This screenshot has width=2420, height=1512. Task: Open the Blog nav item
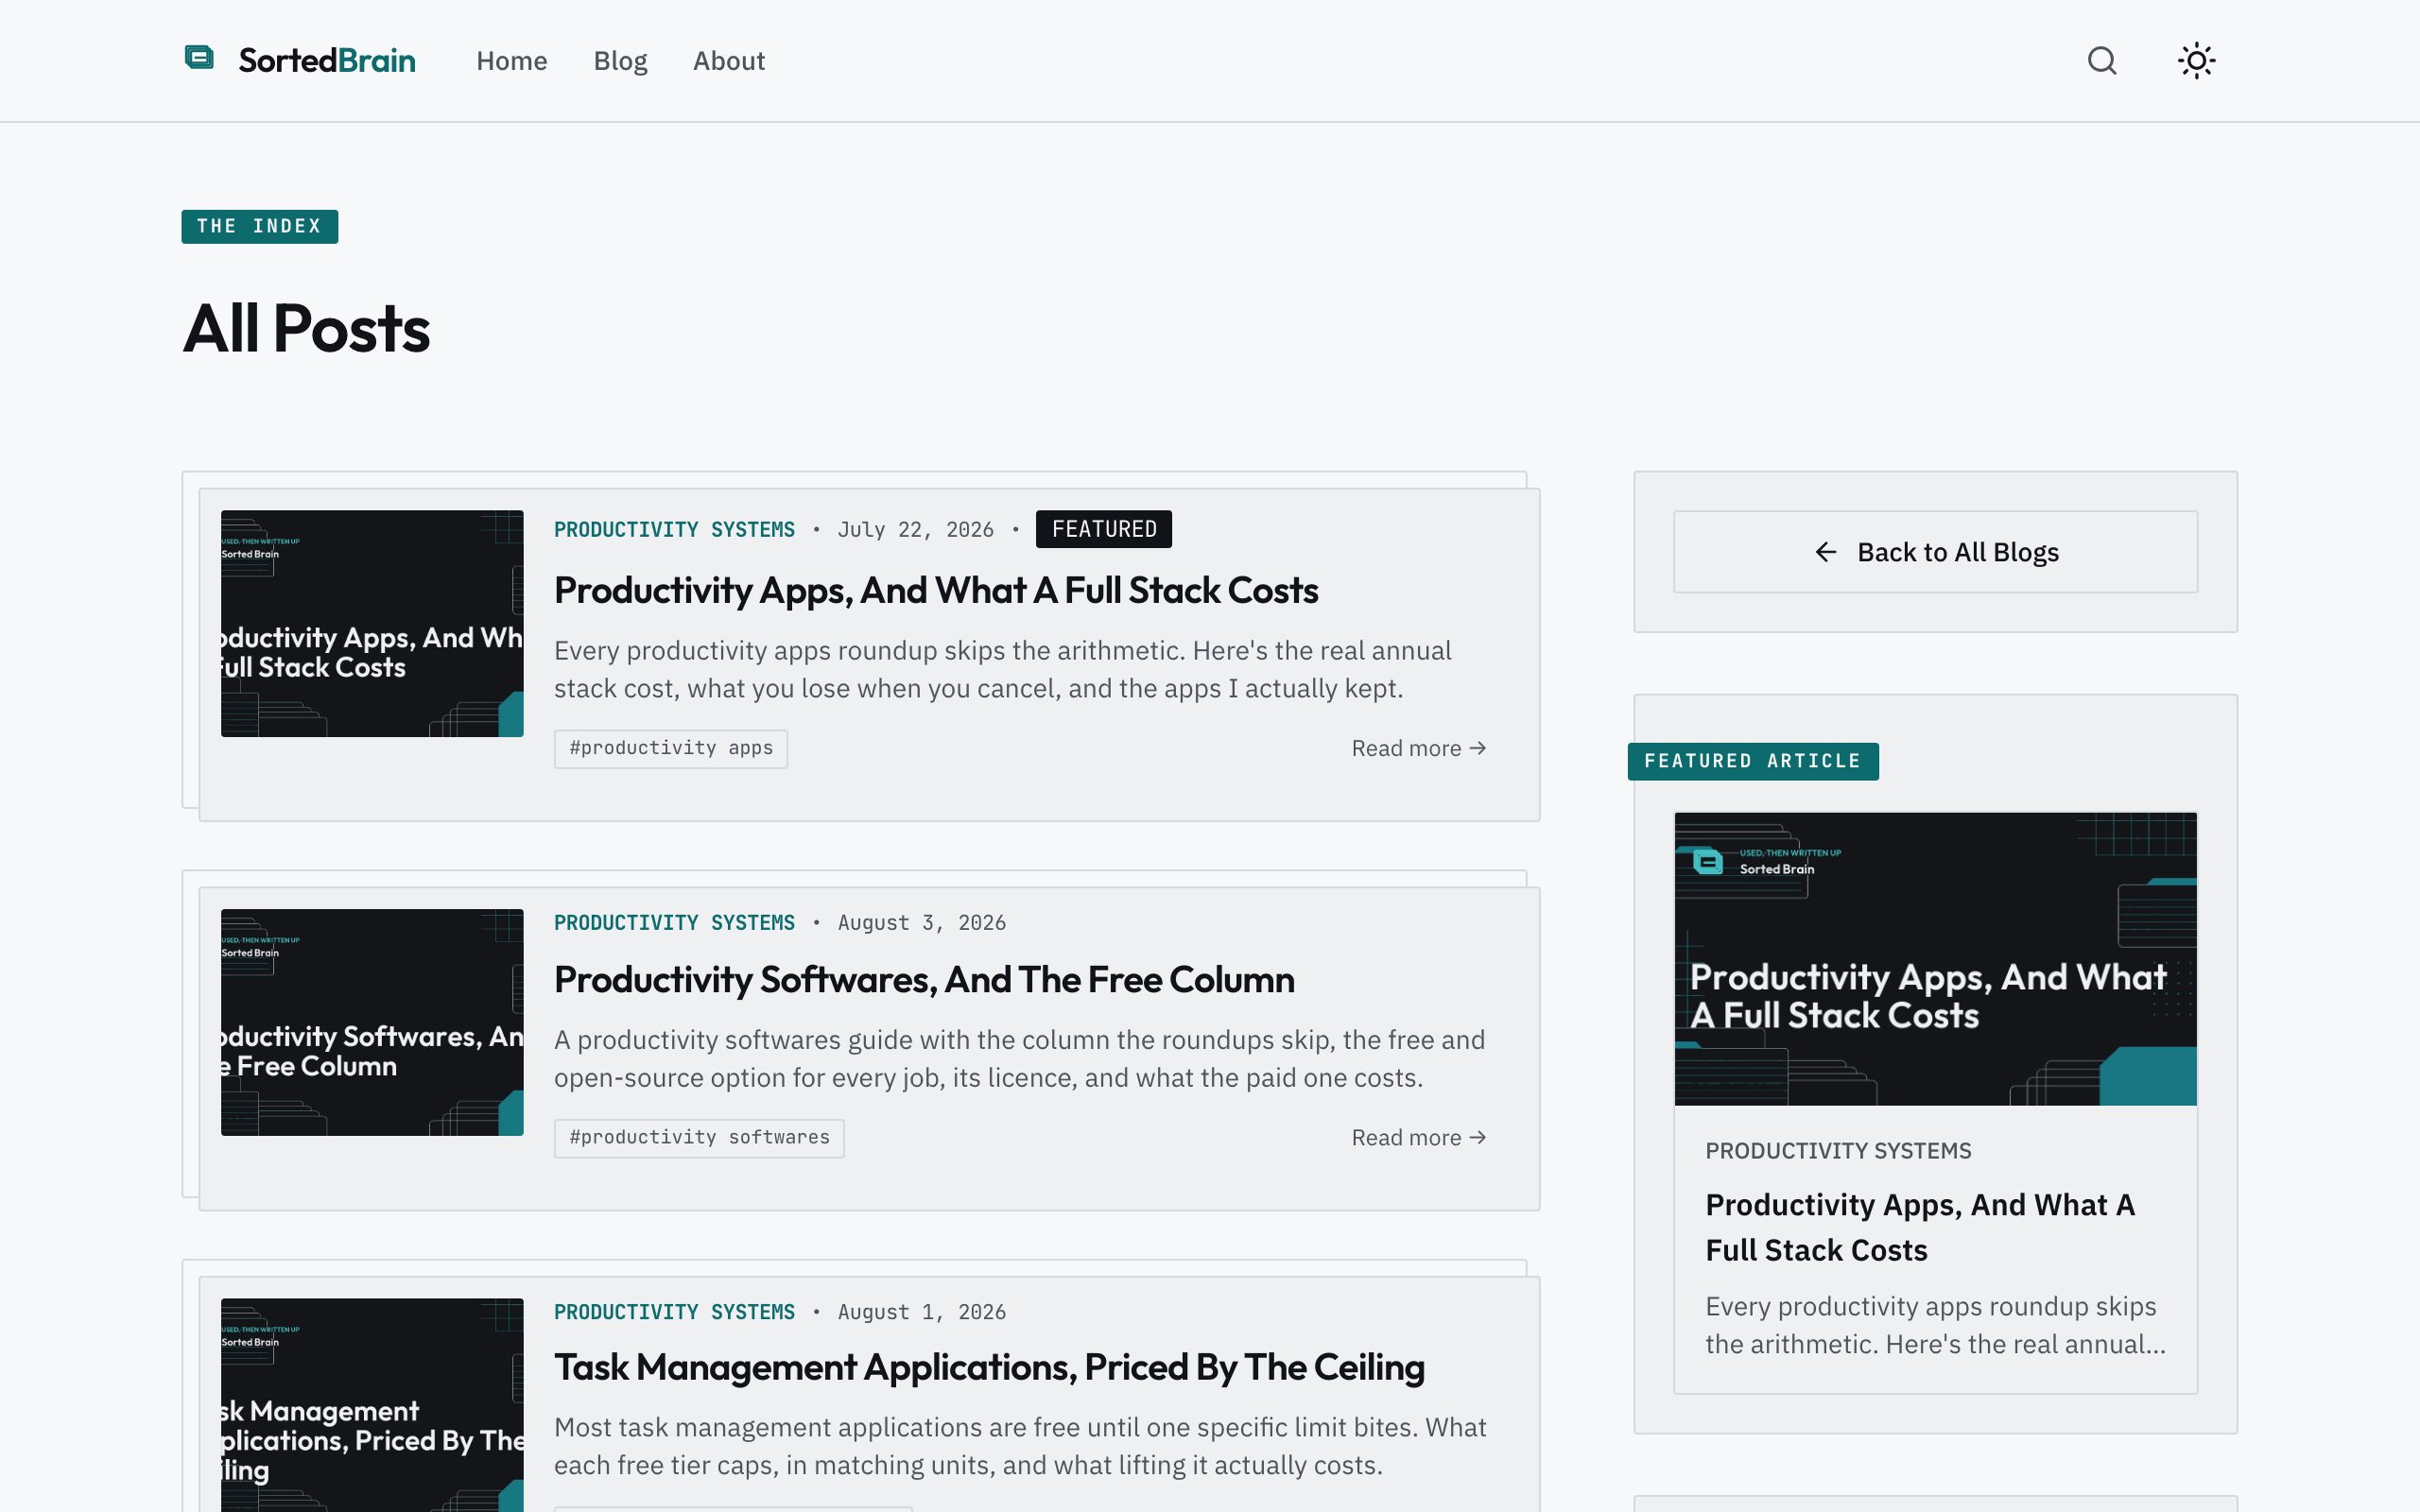click(620, 61)
